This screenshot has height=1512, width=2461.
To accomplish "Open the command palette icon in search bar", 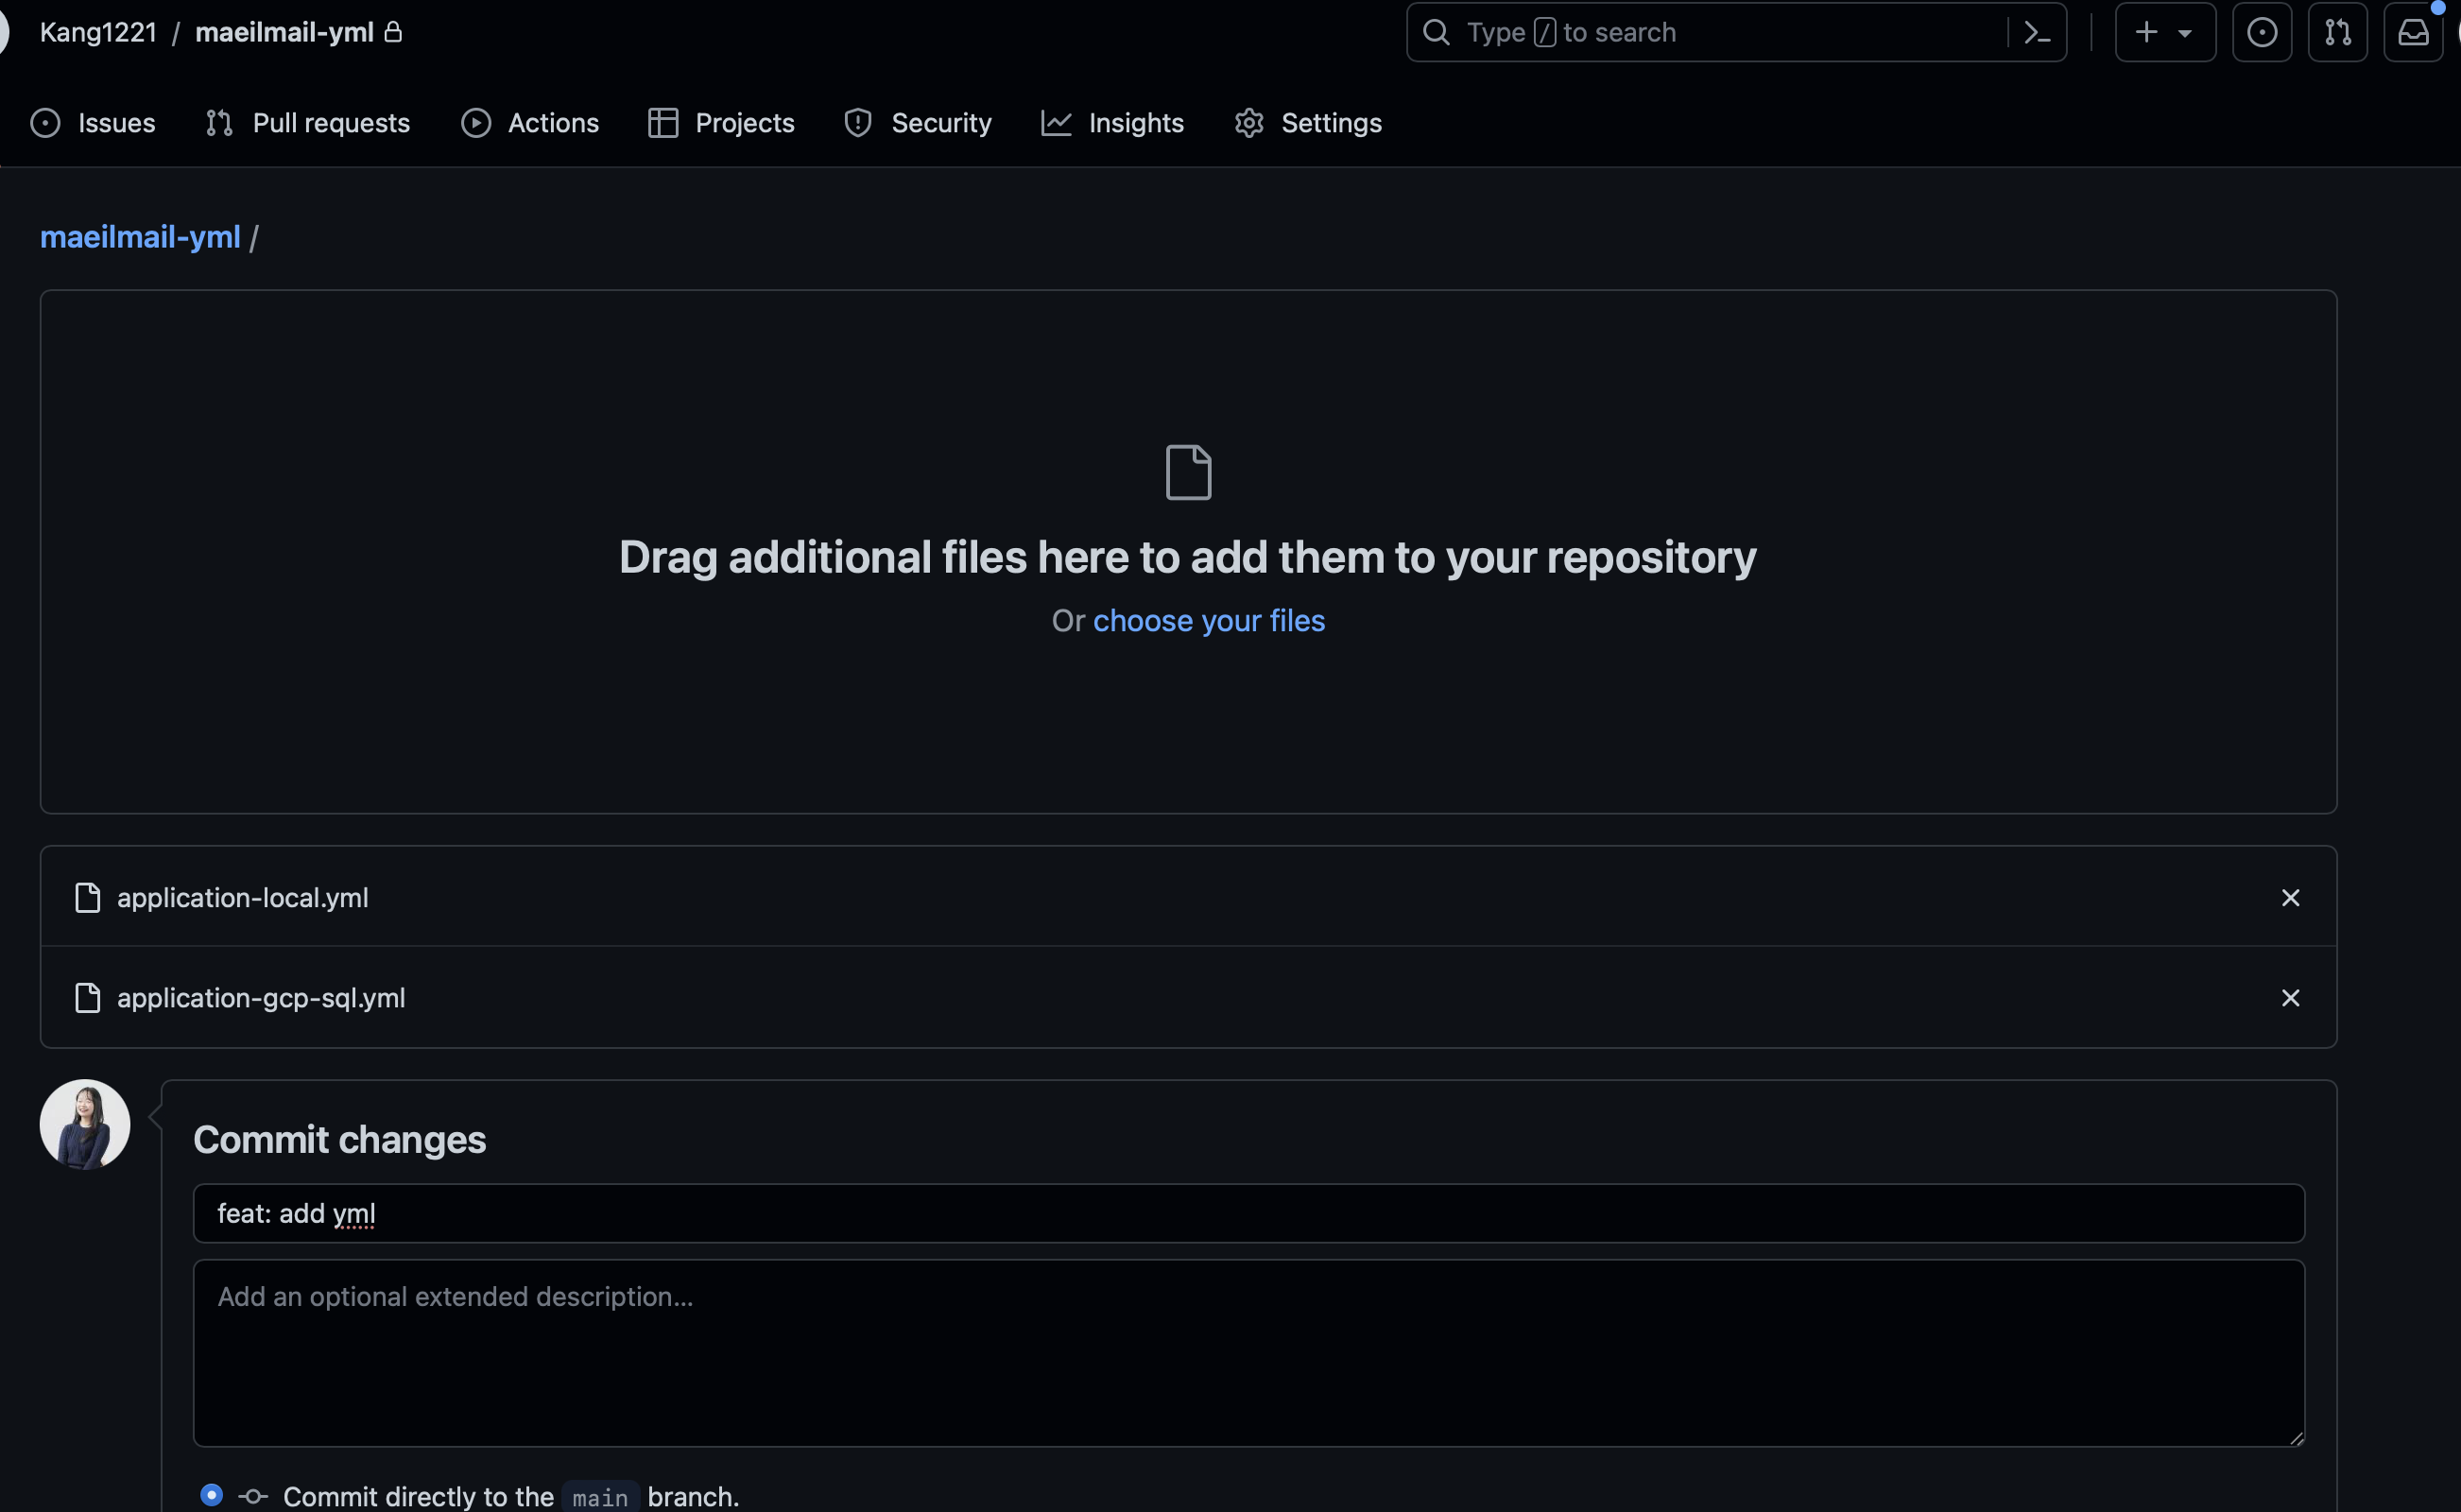I will pos(2036,33).
